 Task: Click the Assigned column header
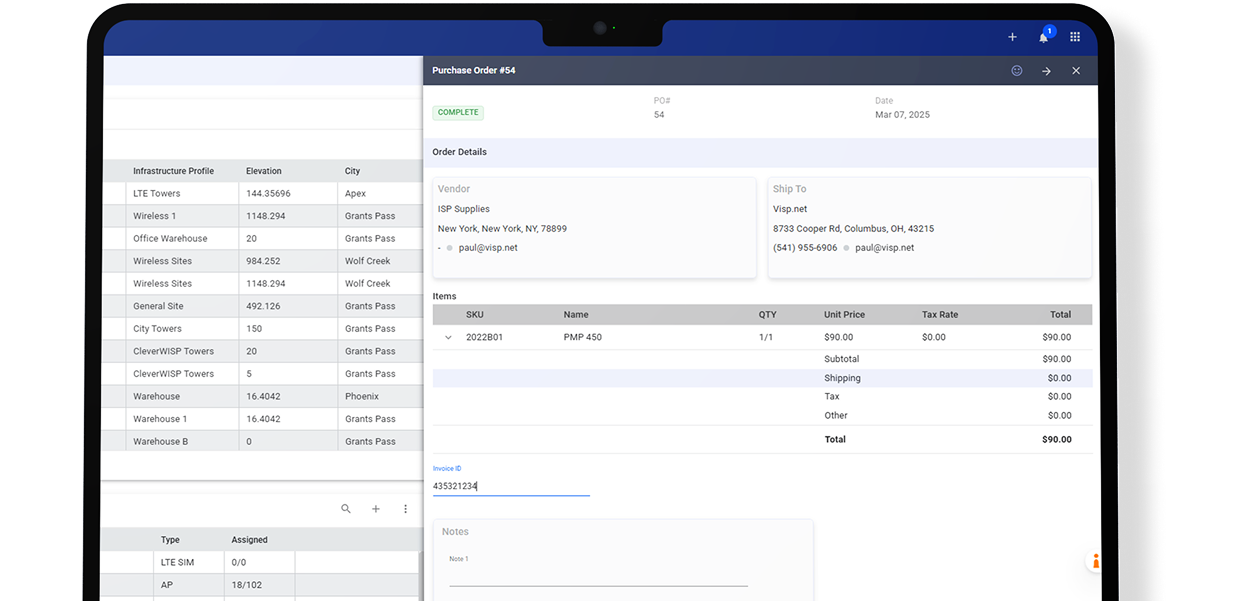pyautogui.click(x=249, y=540)
